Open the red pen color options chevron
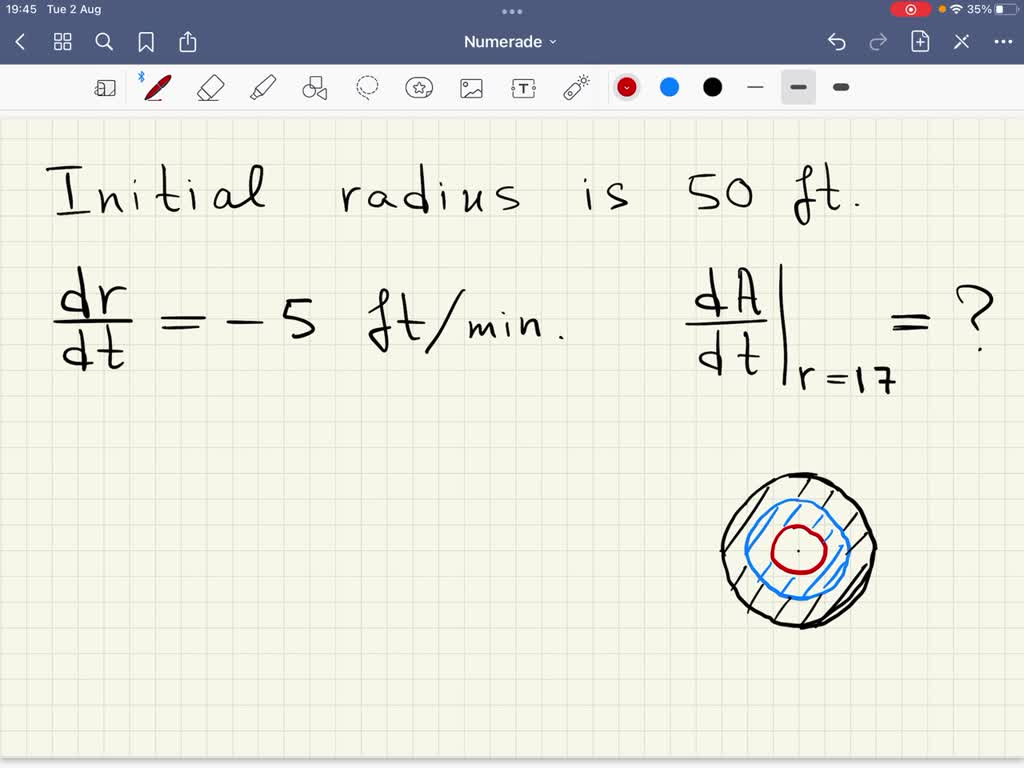1024x768 pixels. [x=627, y=87]
